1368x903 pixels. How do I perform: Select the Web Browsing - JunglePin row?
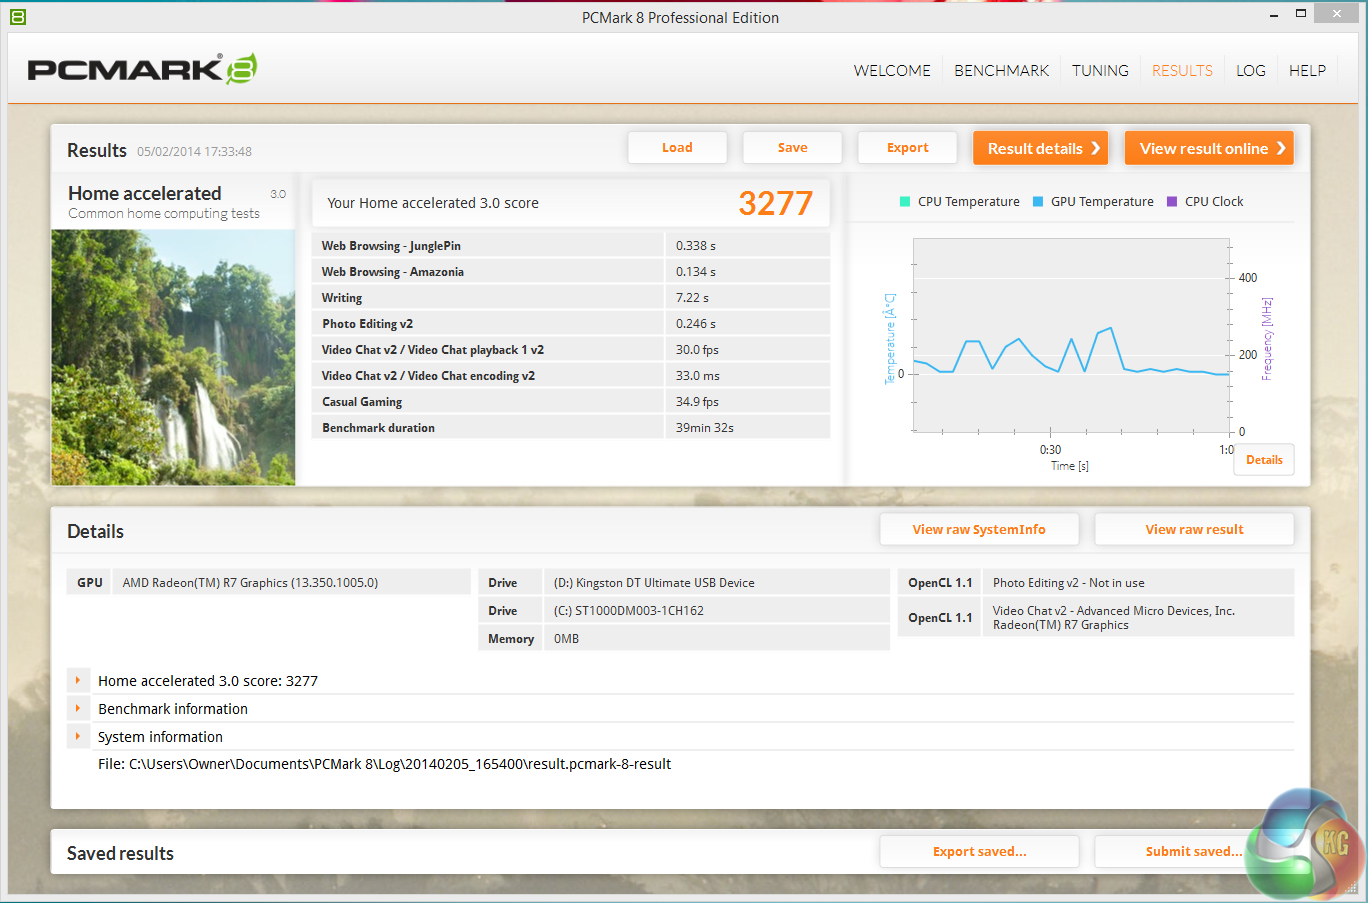571,246
